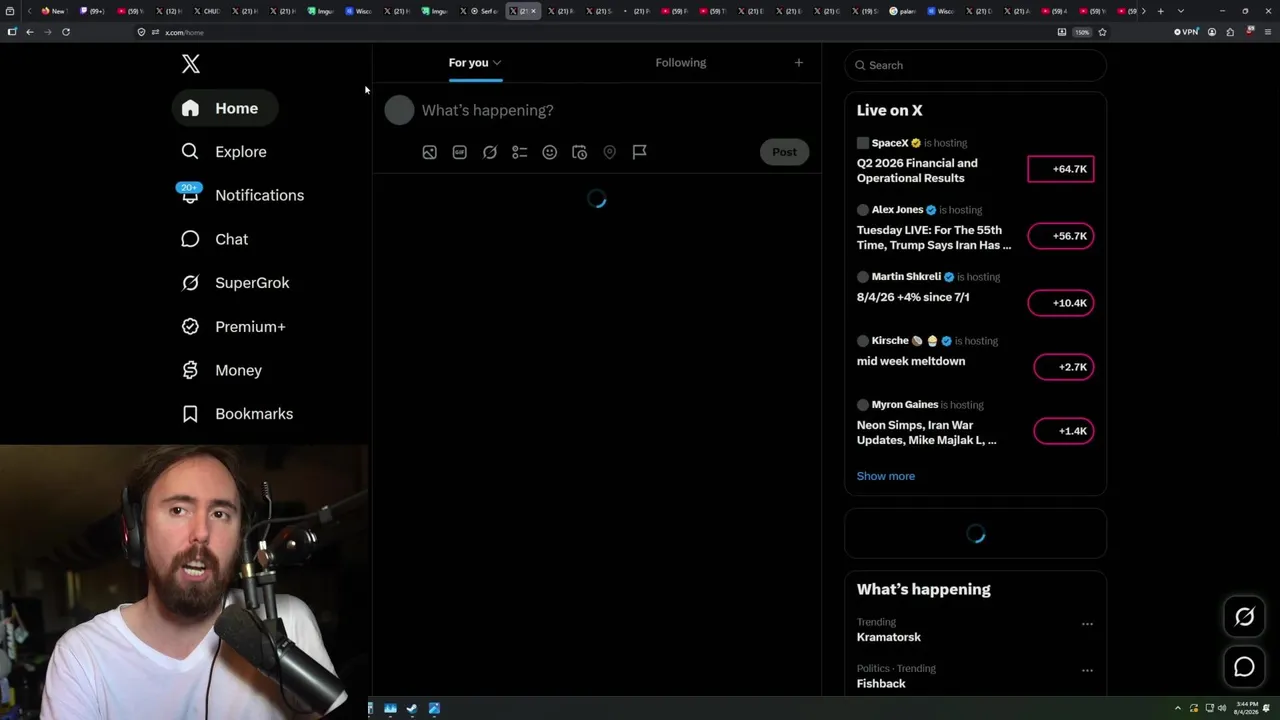This screenshot has width=1280, height=720.
Task: Schedule the post with calendar icon
Action: [580, 152]
